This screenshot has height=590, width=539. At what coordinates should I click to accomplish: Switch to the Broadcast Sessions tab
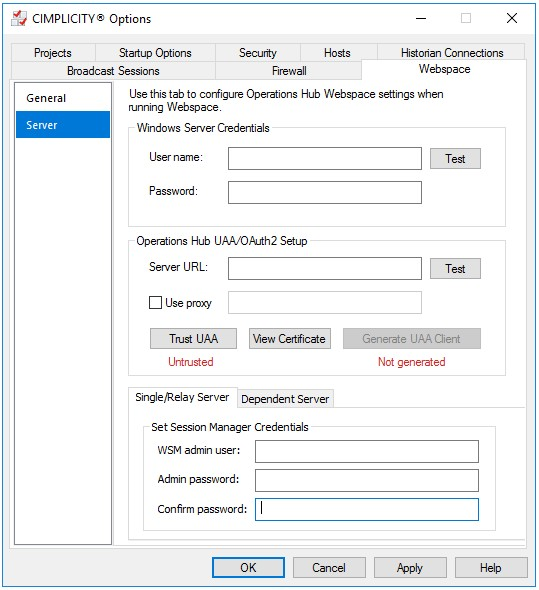tap(113, 71)
